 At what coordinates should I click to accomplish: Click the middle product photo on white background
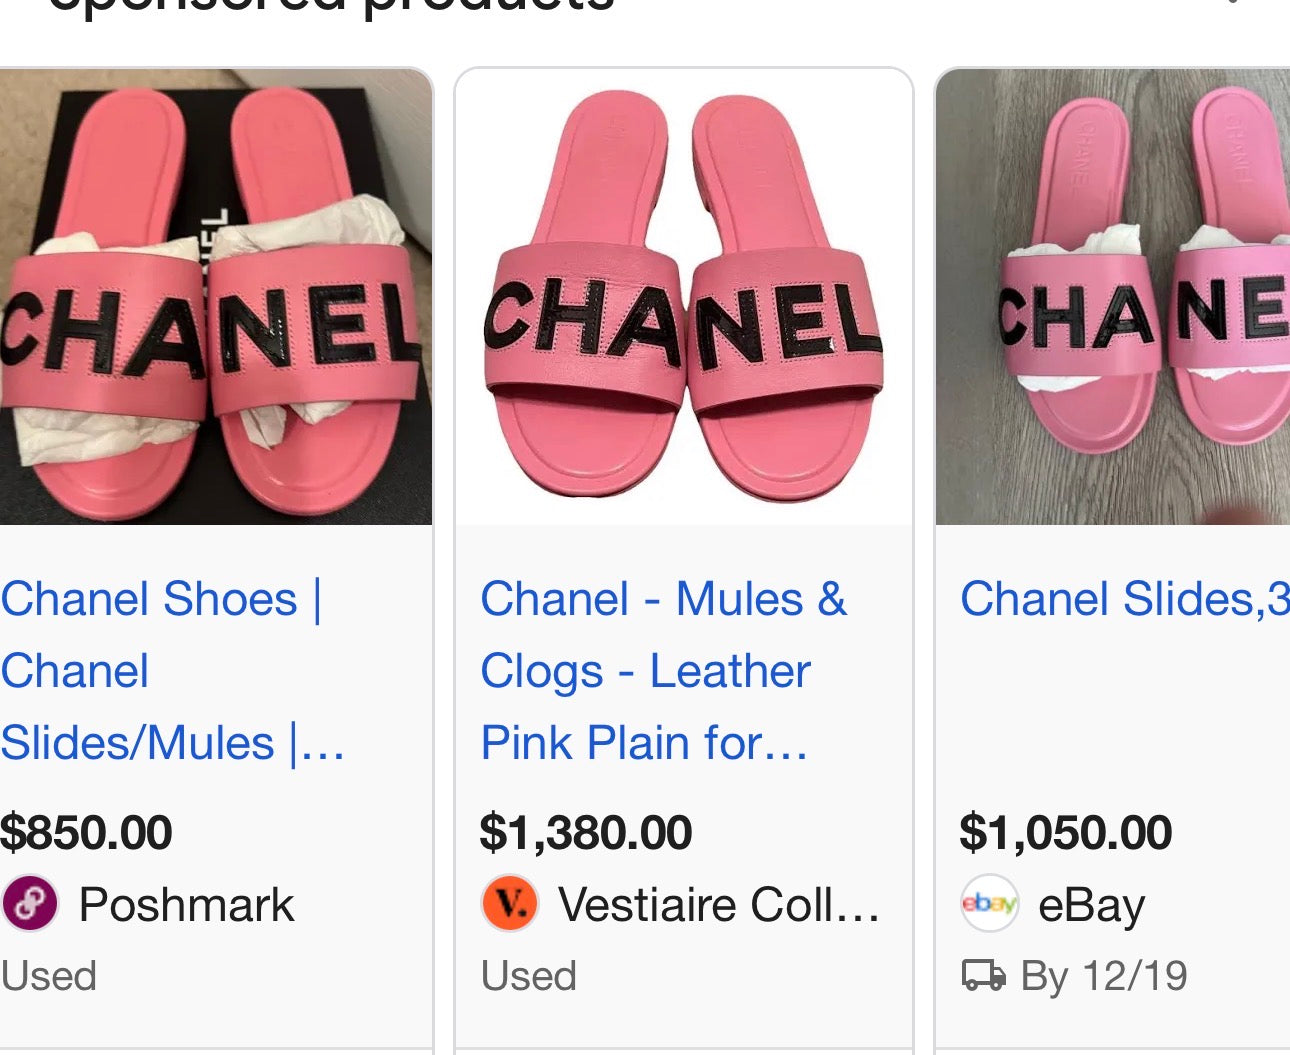point(685,295)
